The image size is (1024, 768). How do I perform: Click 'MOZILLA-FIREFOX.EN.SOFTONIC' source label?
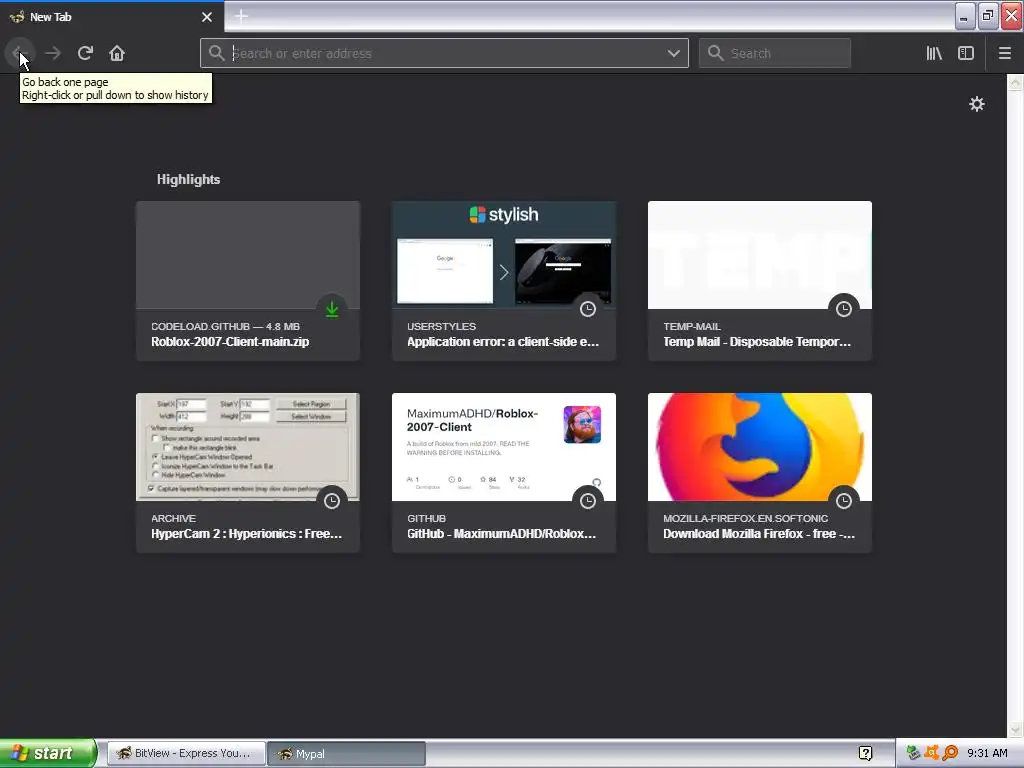pos(745,518)
